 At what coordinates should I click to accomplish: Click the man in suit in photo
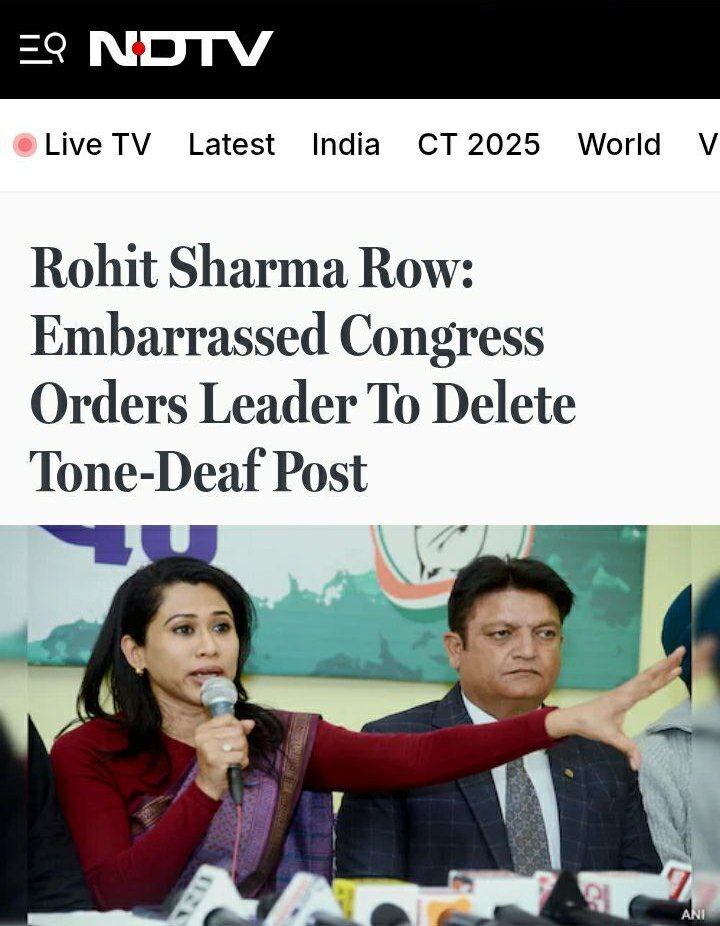point(502,720)
